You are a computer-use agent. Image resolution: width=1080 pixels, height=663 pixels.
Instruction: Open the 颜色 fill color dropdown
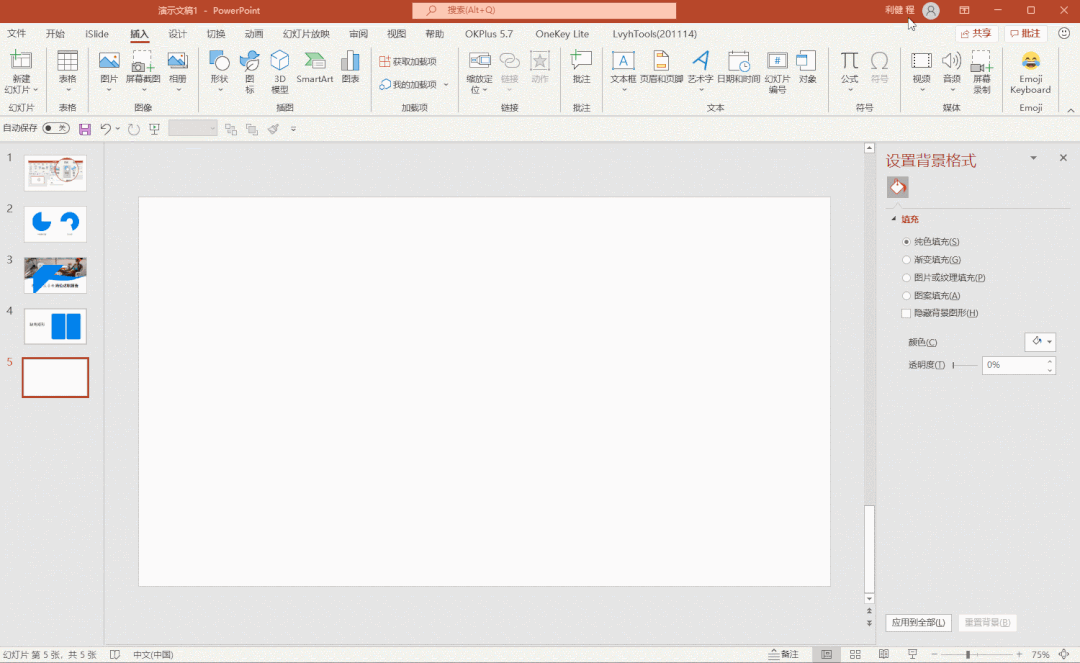click(1040, 341)
